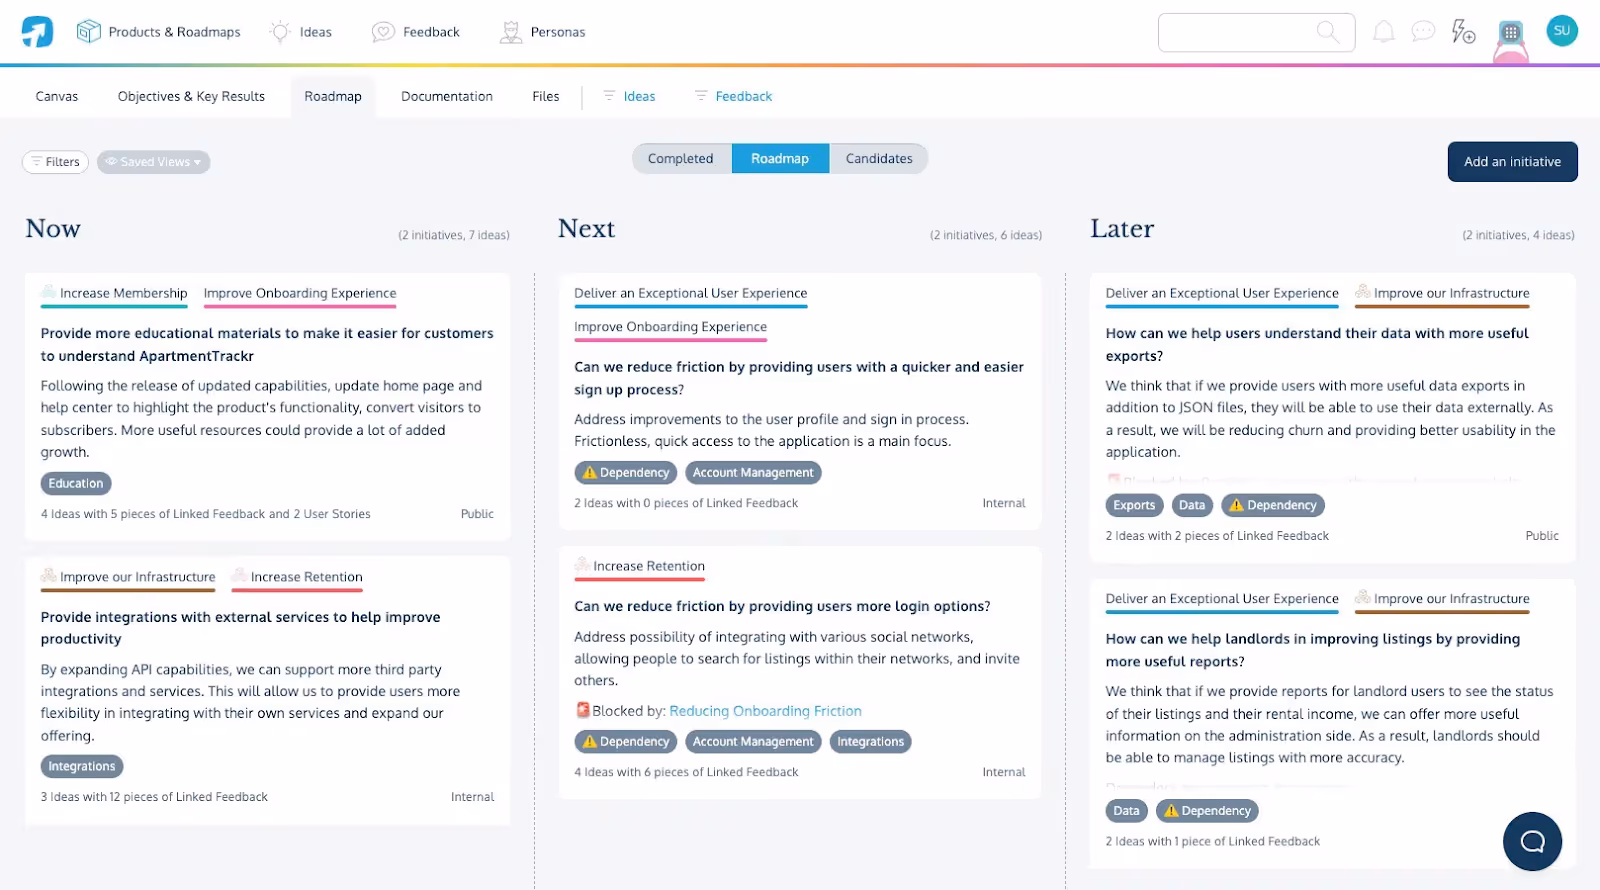Click the blocked icon beside Blocked by

click(x=583, y=710)
